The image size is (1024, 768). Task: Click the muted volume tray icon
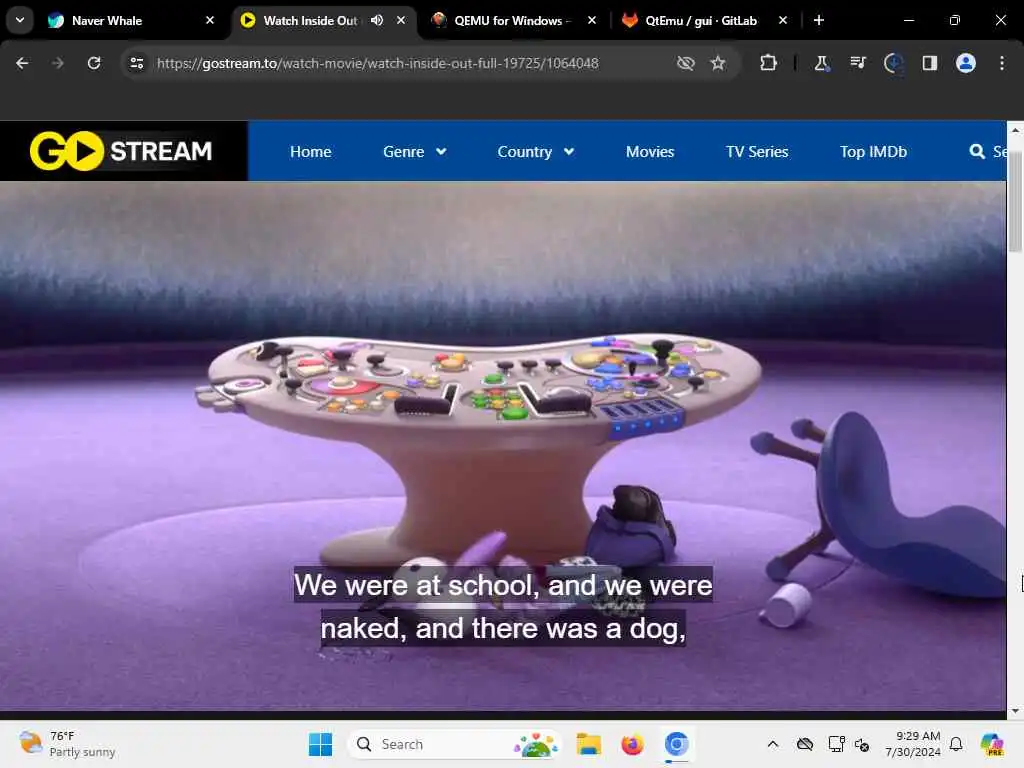tap(862, 744)
